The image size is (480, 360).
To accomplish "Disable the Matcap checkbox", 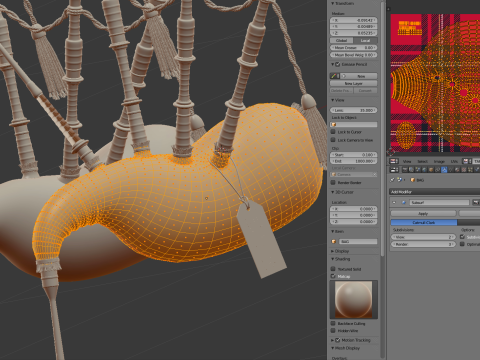I will pyautogui.click(x=333, y=276).
